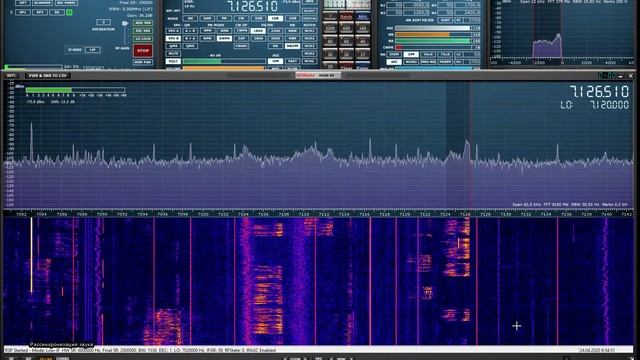Select LSB demodulation mode
Viewport: 640px width, 360px height.
coord(275,18)
